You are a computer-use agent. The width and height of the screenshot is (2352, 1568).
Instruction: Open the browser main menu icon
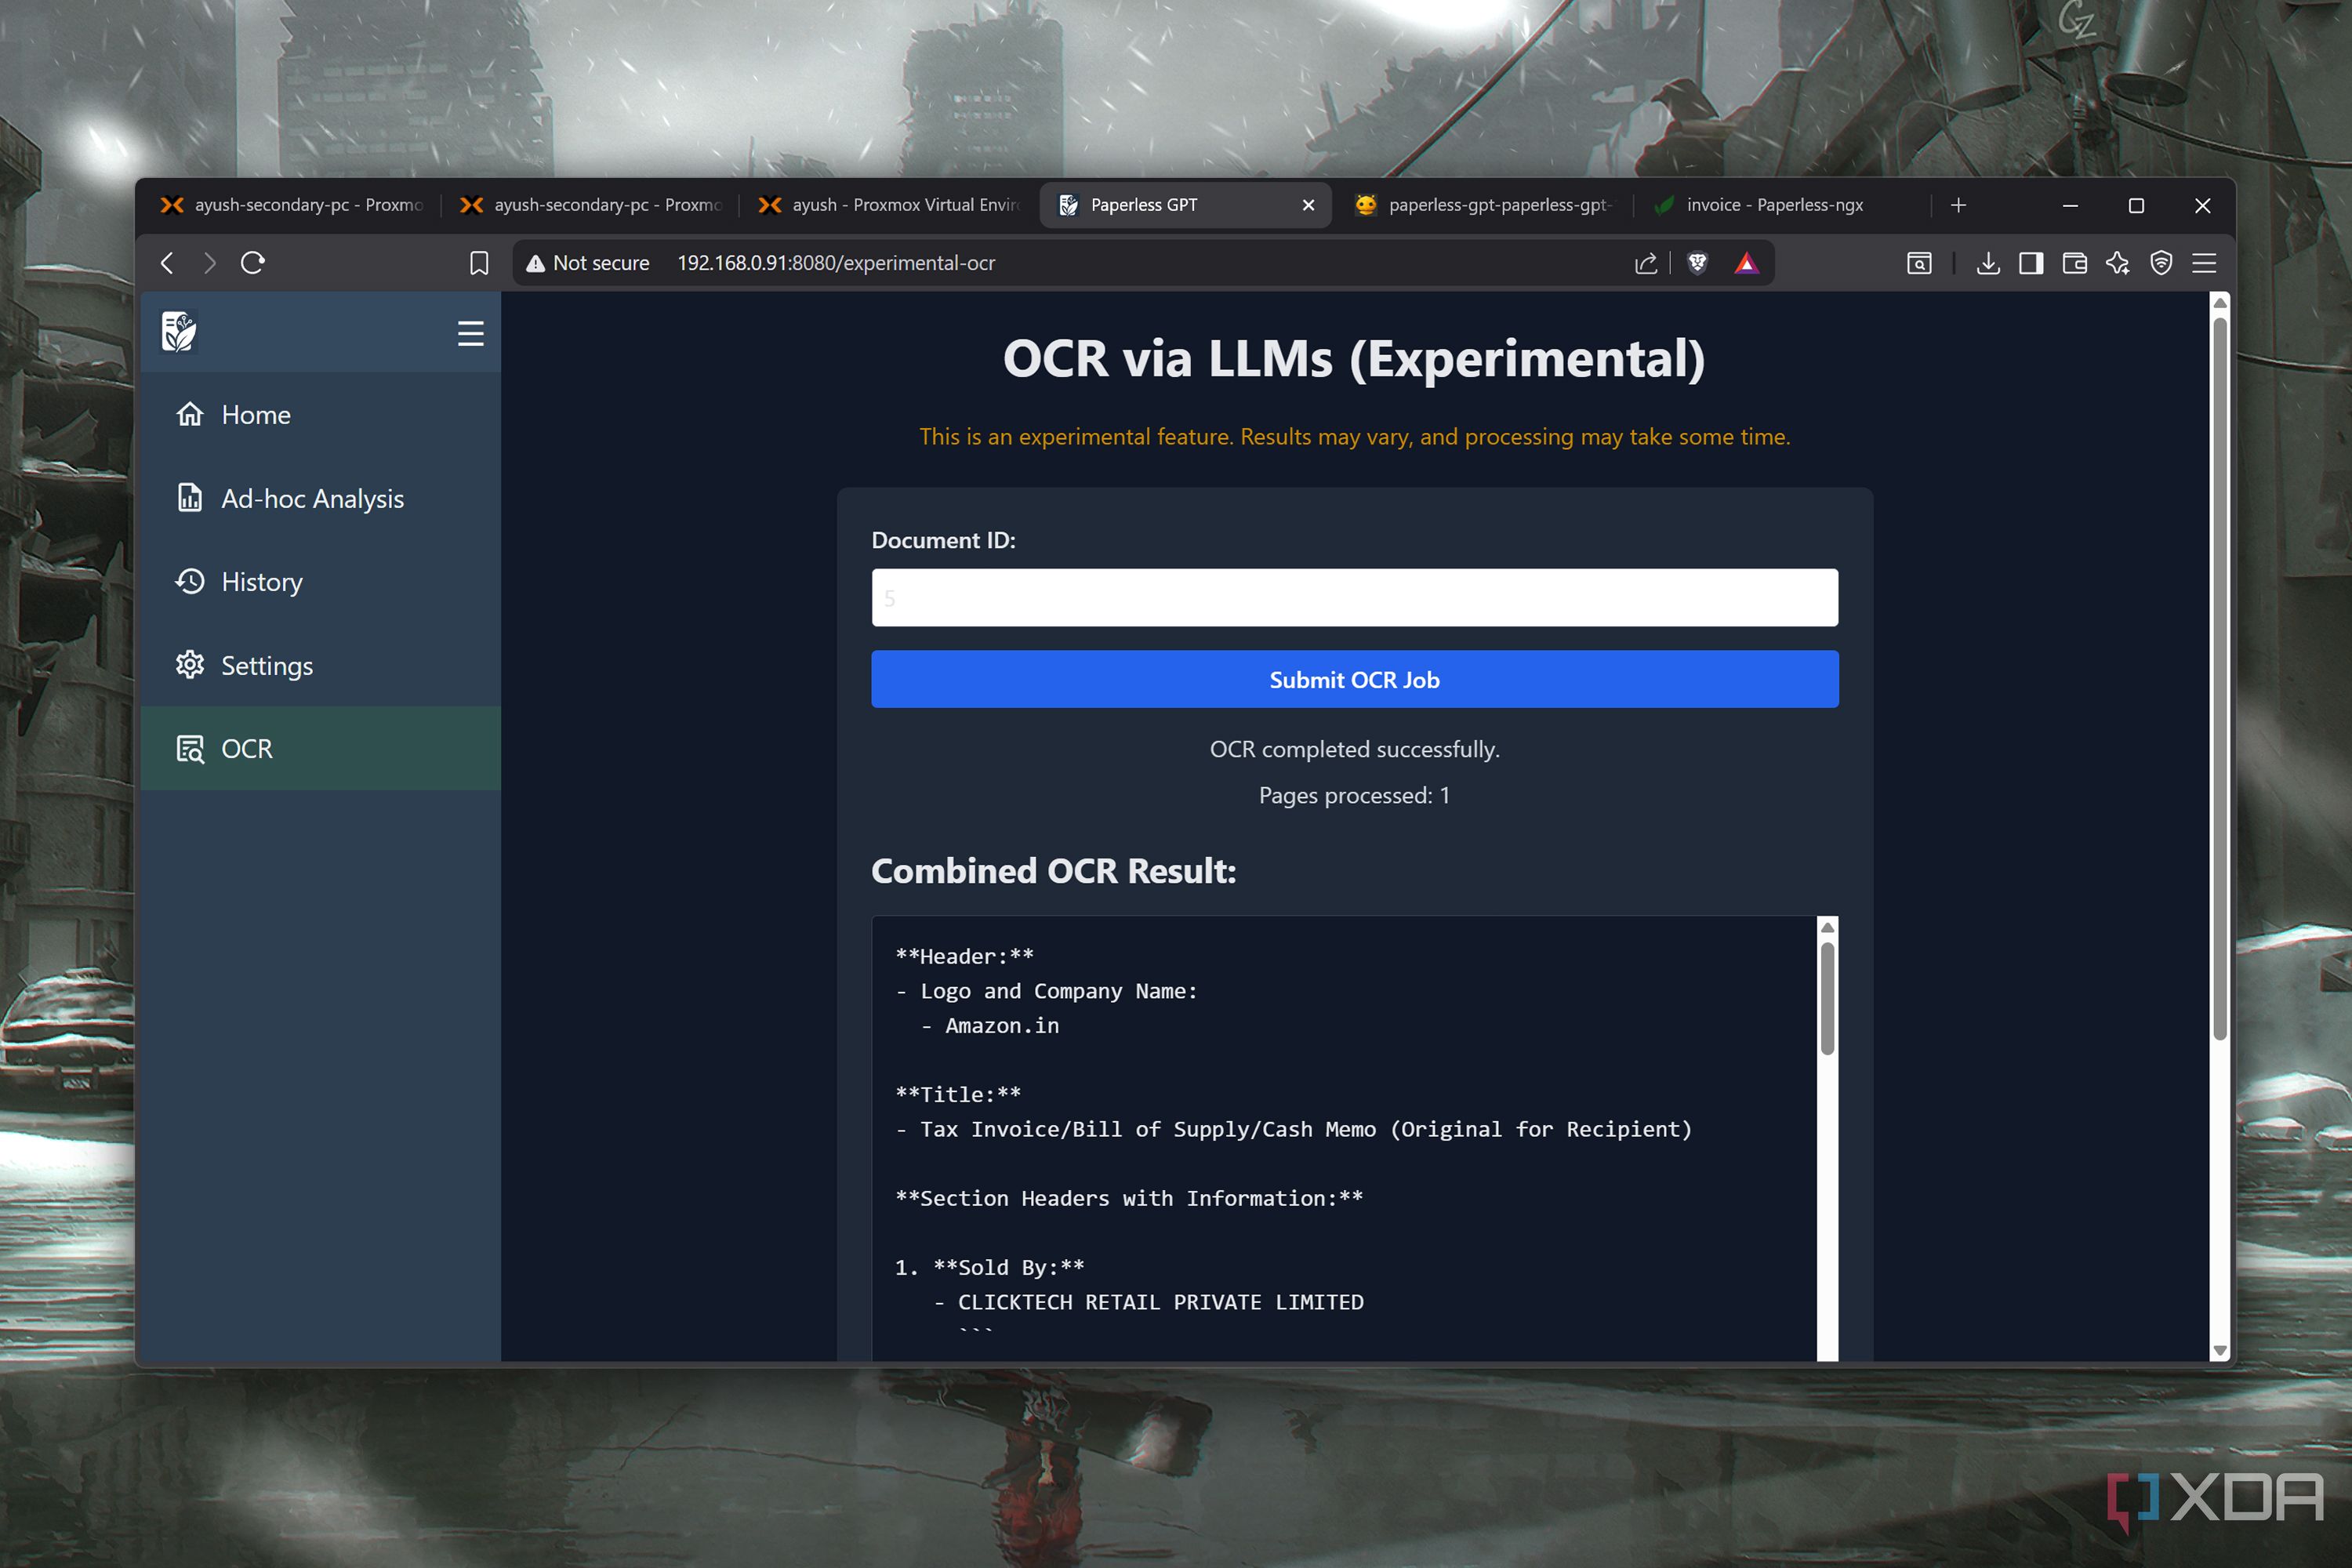pos(2204,263)
